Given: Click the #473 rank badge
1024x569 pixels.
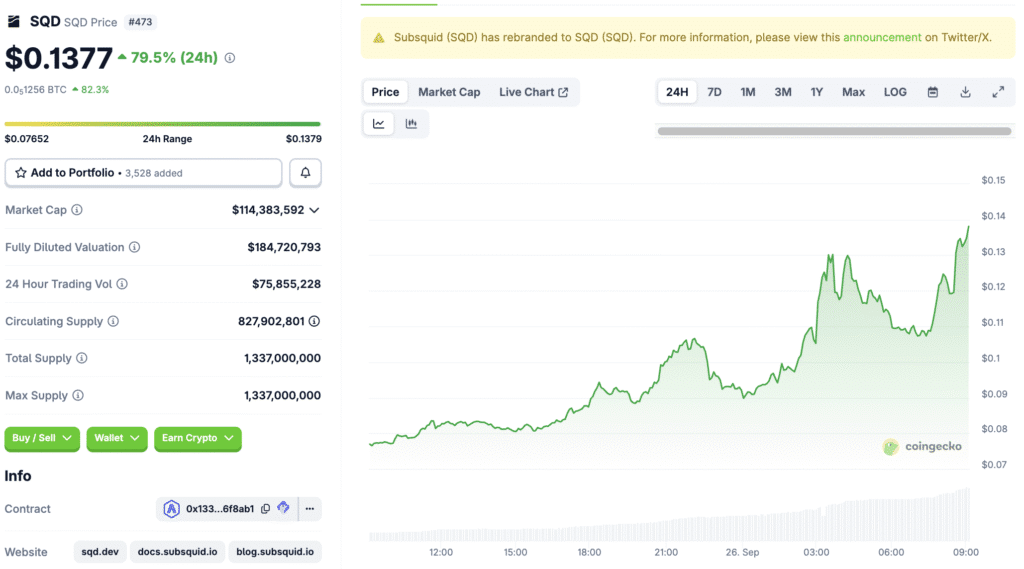Looking at the screenshot, I should click(140, 22).
